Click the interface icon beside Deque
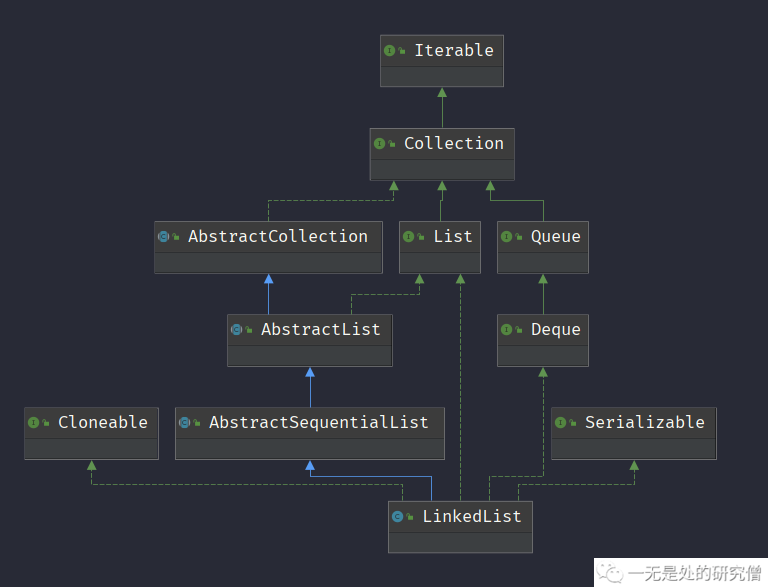768x587 pixels. [x=507, y=329]
